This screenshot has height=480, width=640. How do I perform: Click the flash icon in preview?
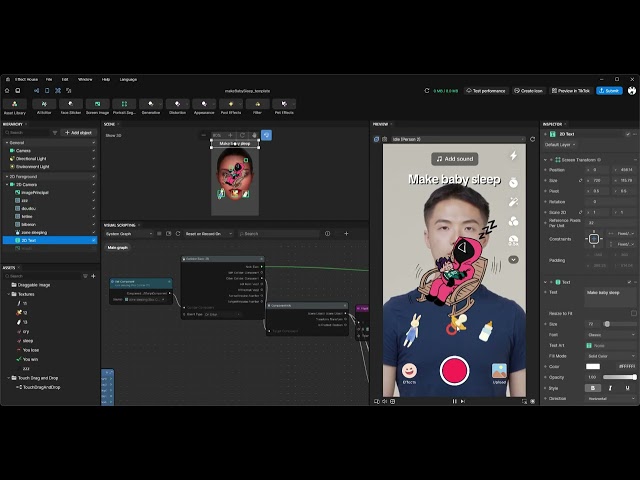point(513,156)
